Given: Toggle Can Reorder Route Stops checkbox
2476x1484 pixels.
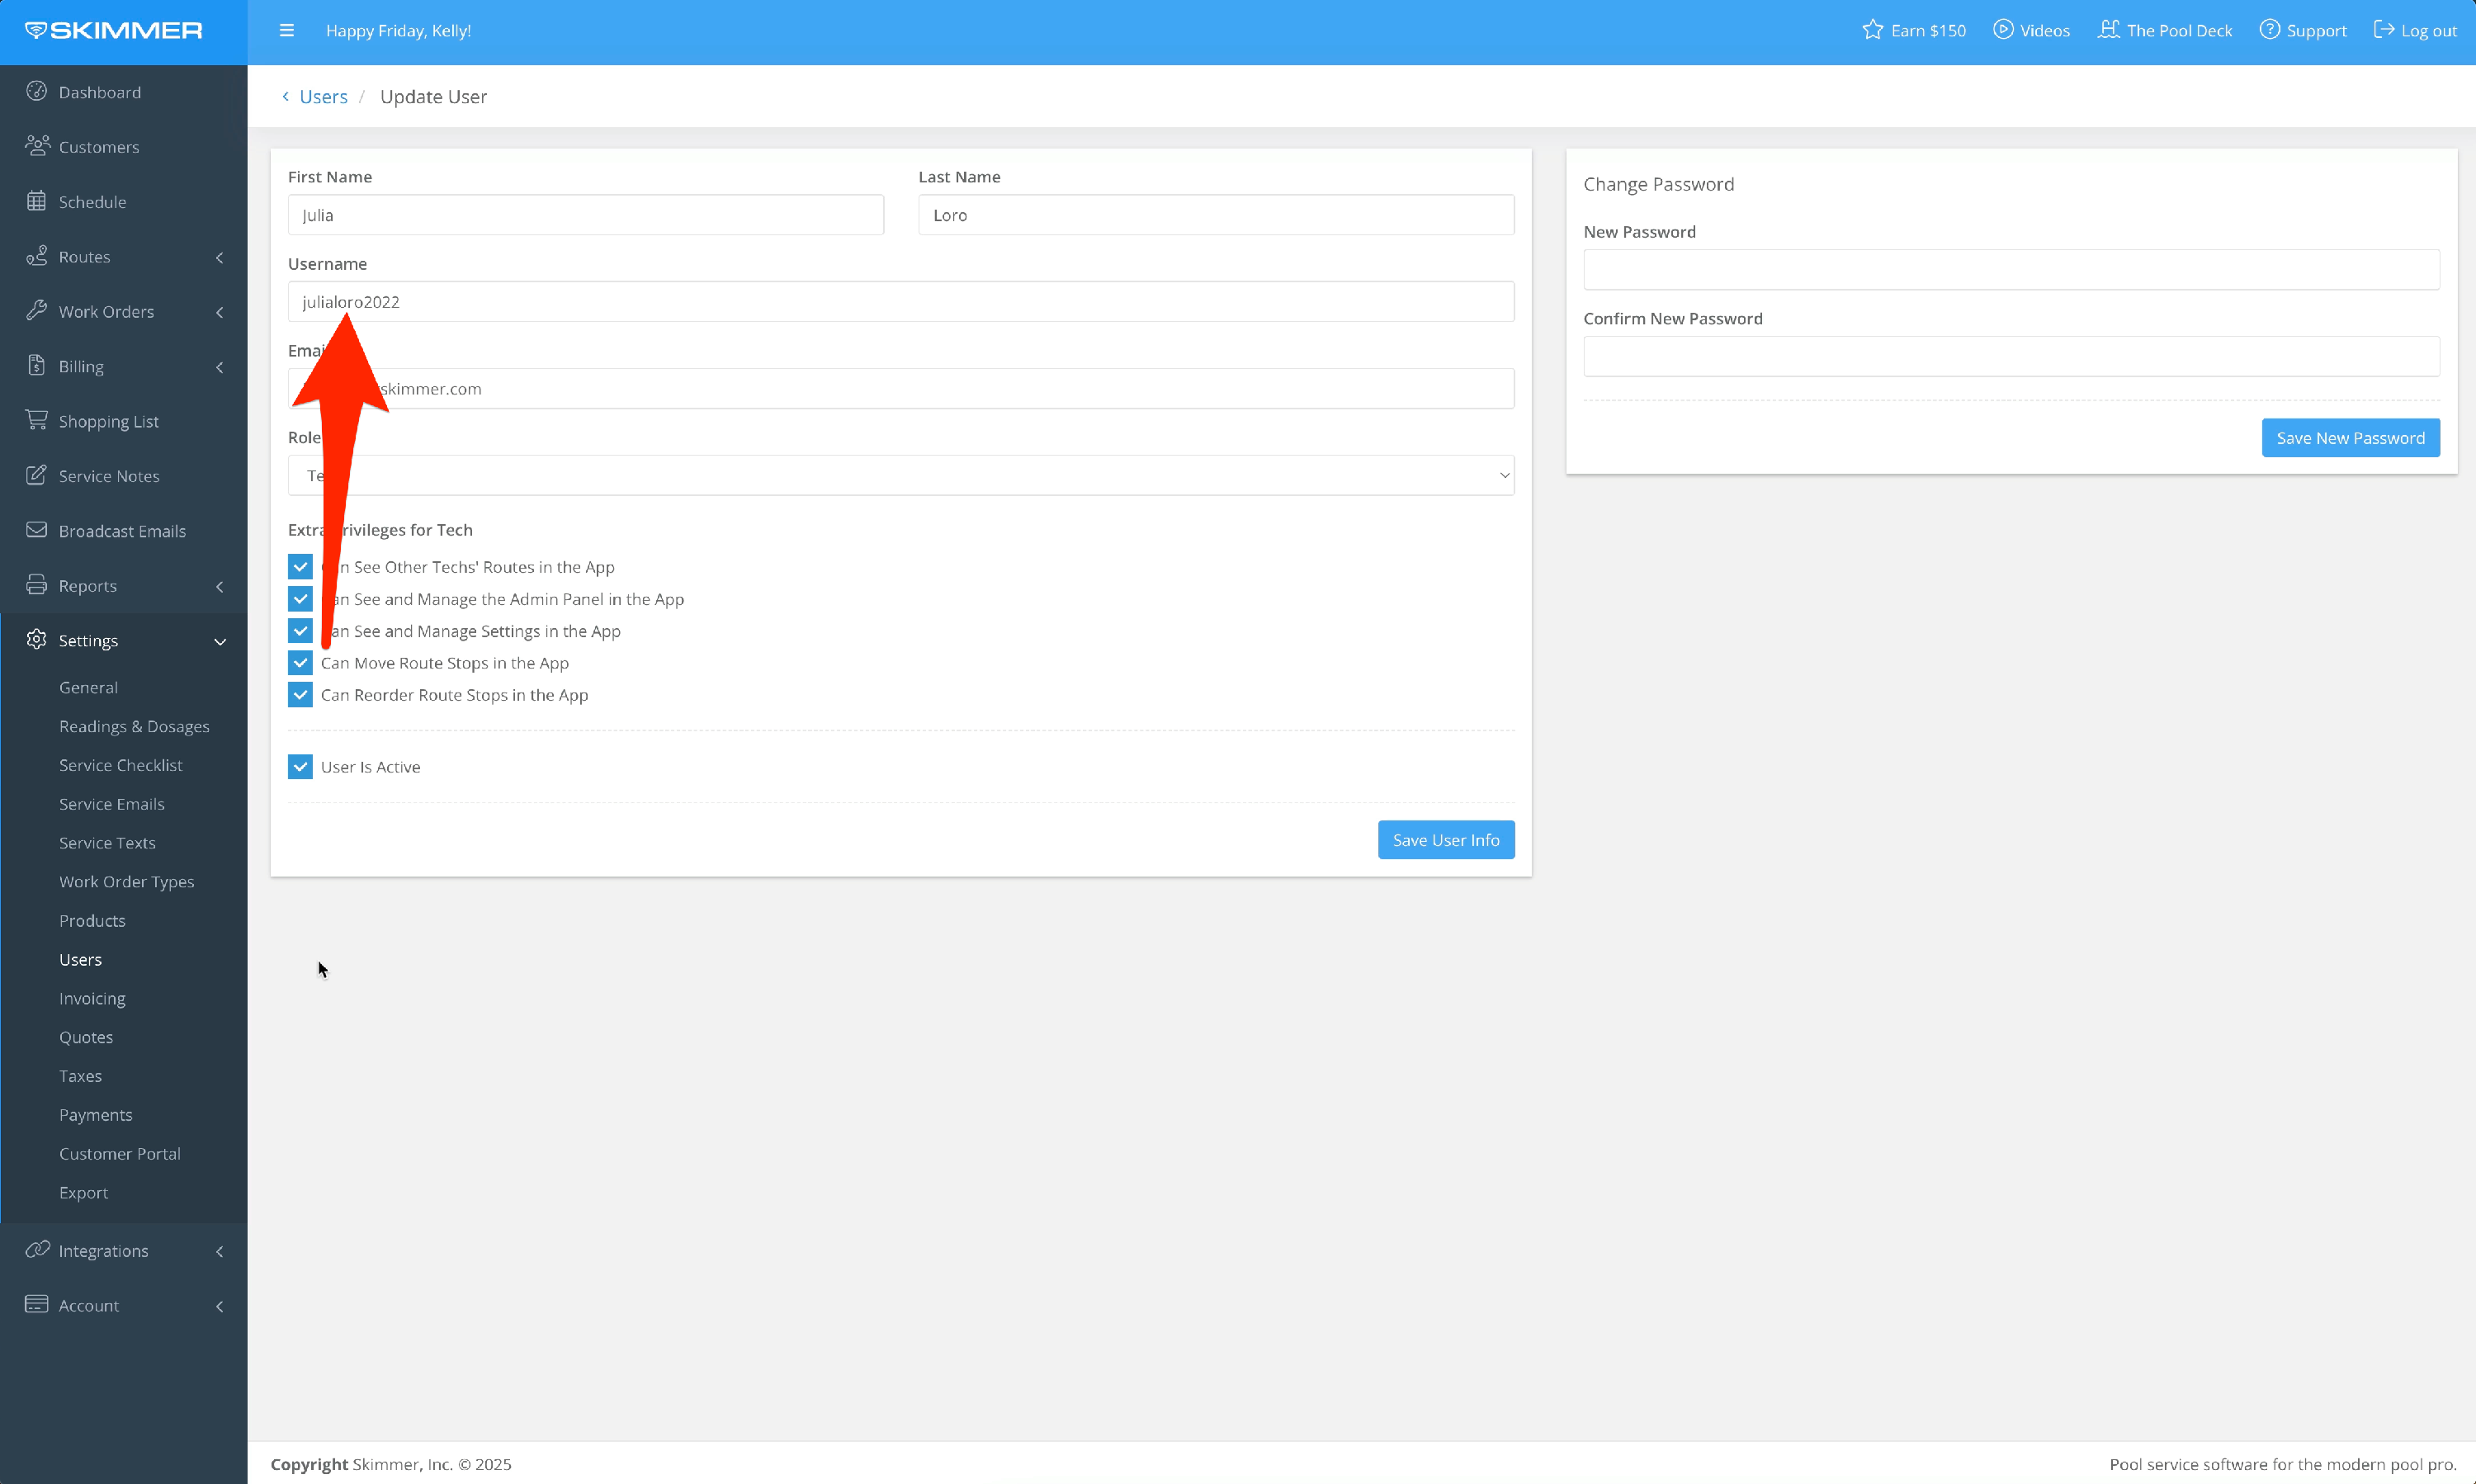Looking at the screenshot, I should tap(300, 695).
